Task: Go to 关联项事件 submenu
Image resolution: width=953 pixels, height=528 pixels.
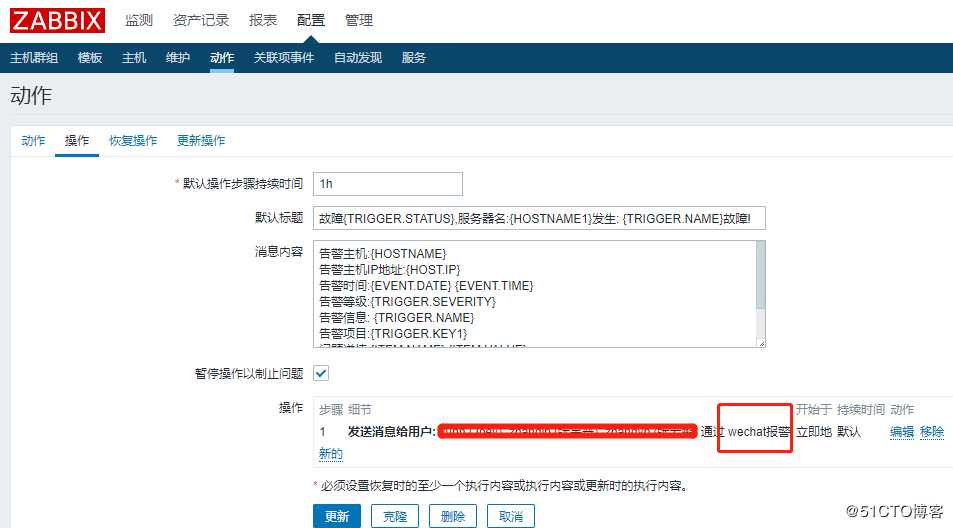Action: coord(284,58)
